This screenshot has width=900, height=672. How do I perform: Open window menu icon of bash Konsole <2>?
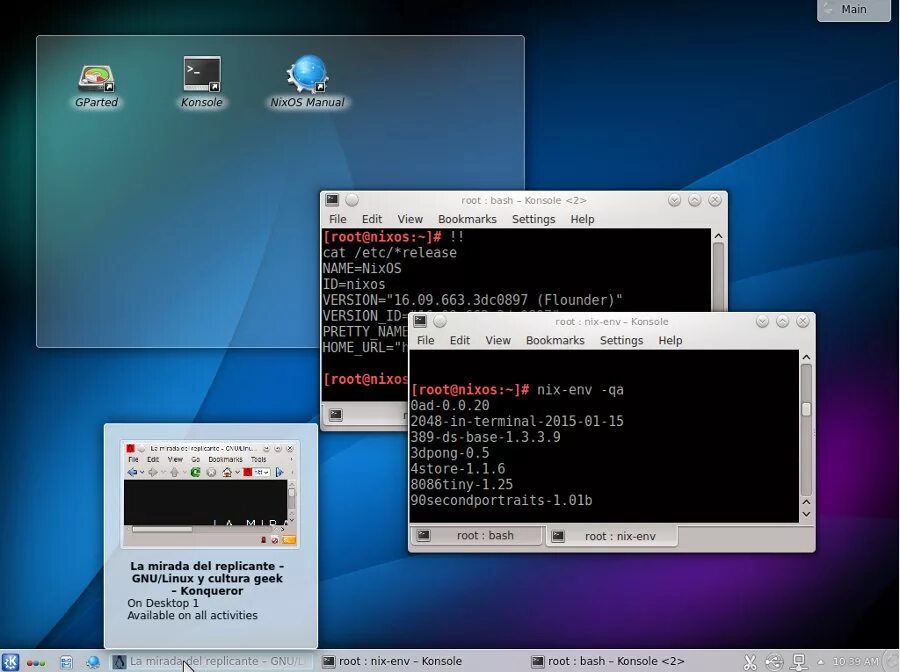(x=332, y=200)
